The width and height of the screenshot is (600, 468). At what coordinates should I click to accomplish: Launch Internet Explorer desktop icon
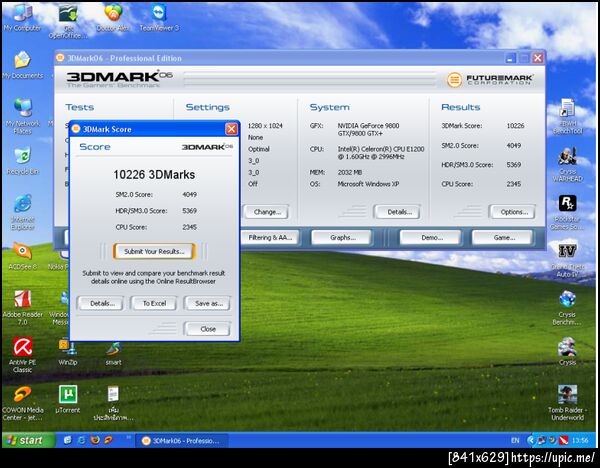(22, 212)
